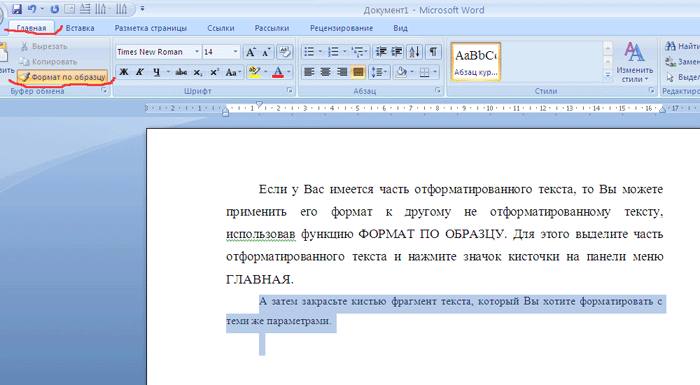
Task: Toggle justify alignment
Action: pyautogui.click(x=358, y=72)
